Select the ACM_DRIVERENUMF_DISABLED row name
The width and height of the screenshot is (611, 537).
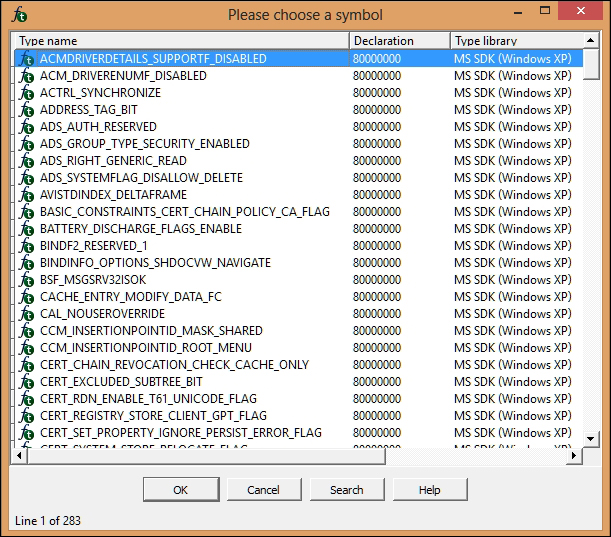124,76
